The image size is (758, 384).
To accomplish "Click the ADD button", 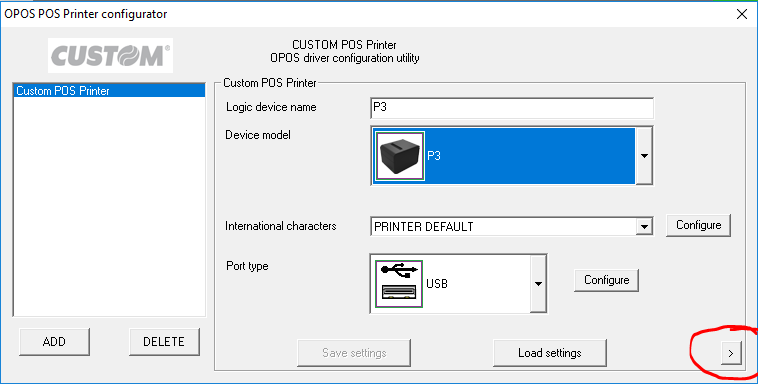I will pos(54,341).
